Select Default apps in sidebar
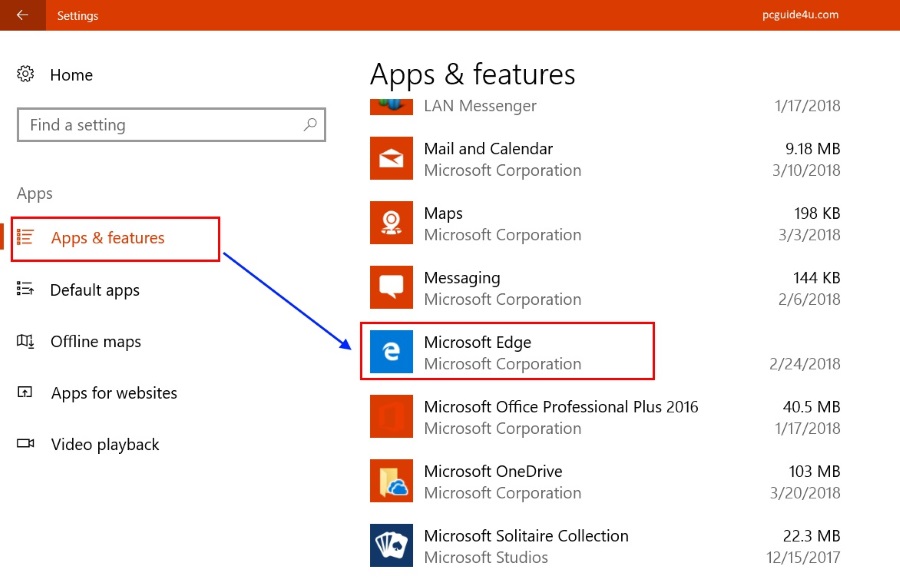Image resolution: width=900 pixels, height=580 pixels. coord(95,290)
